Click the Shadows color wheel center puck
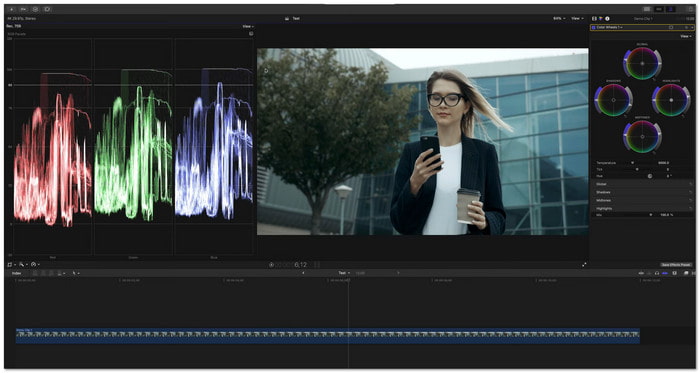The width and height of the screenshot is (700, 373). (613, 100)
